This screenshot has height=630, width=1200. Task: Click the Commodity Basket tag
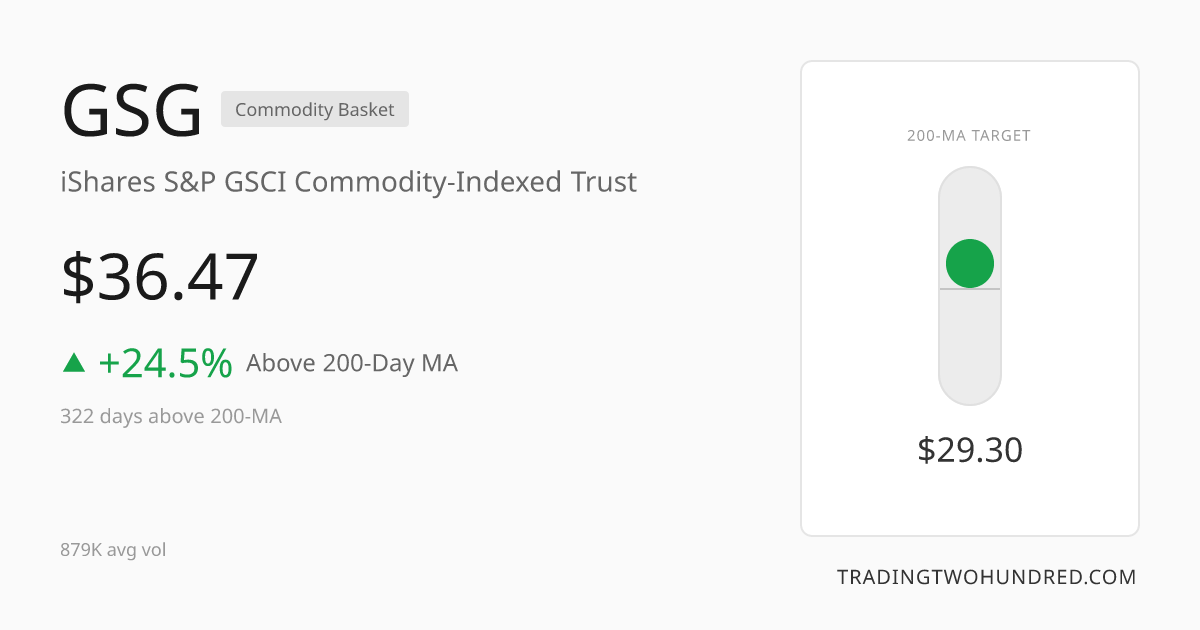[315, 110]
